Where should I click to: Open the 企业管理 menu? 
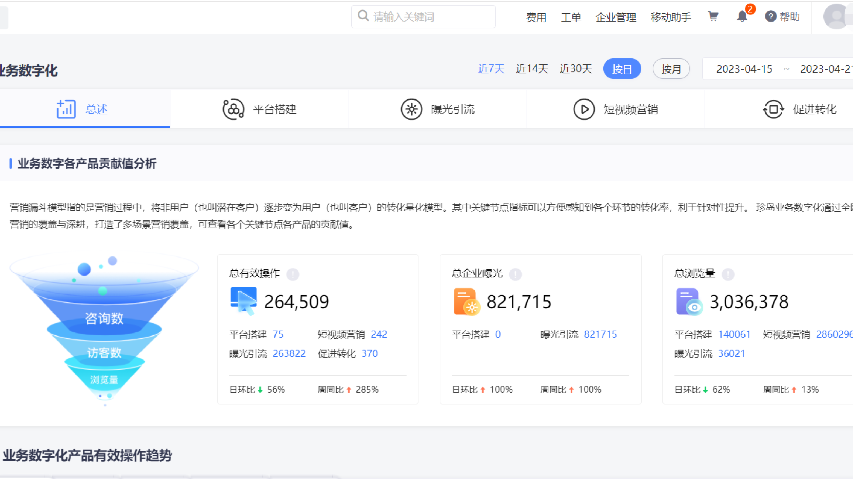click(616, 17)
